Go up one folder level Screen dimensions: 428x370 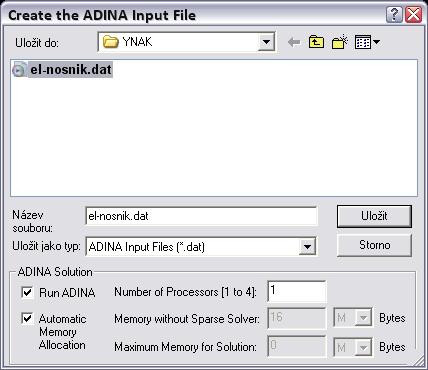click(x=316, y=42)
